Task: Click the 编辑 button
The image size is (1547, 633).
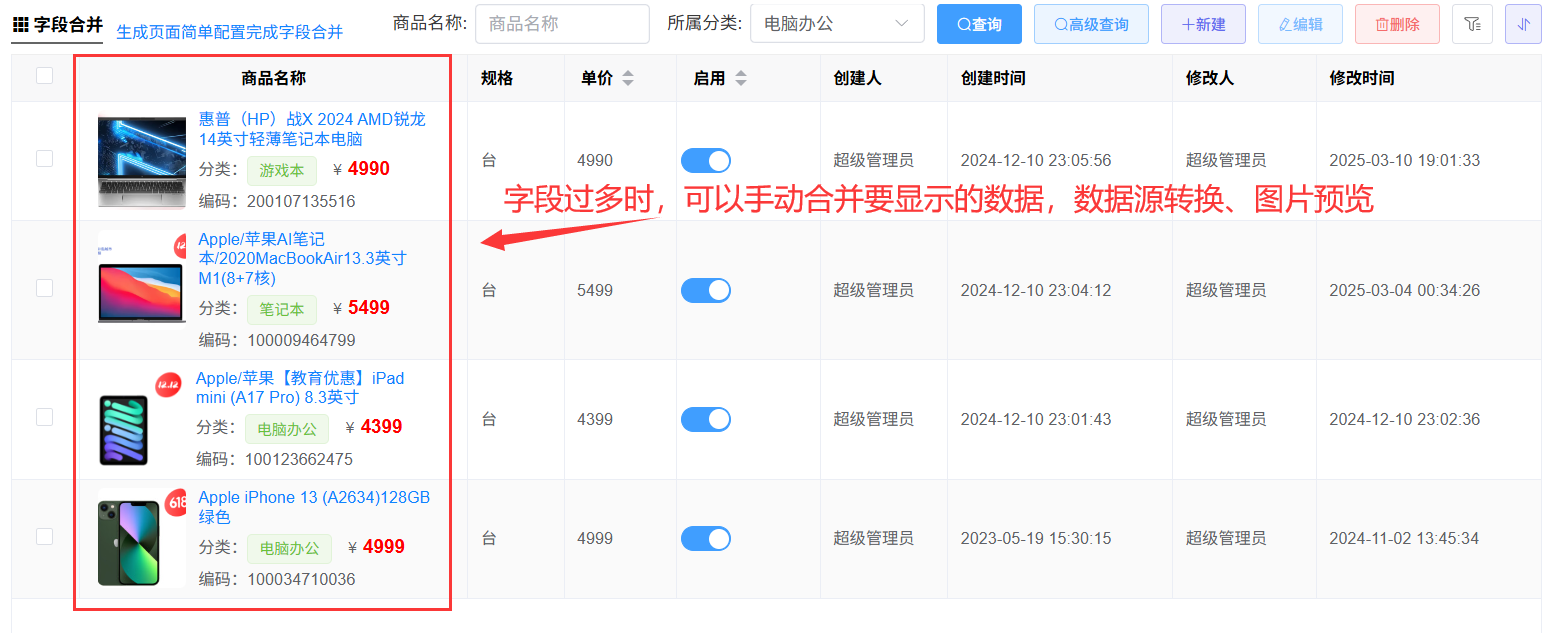Action: 1300,24
